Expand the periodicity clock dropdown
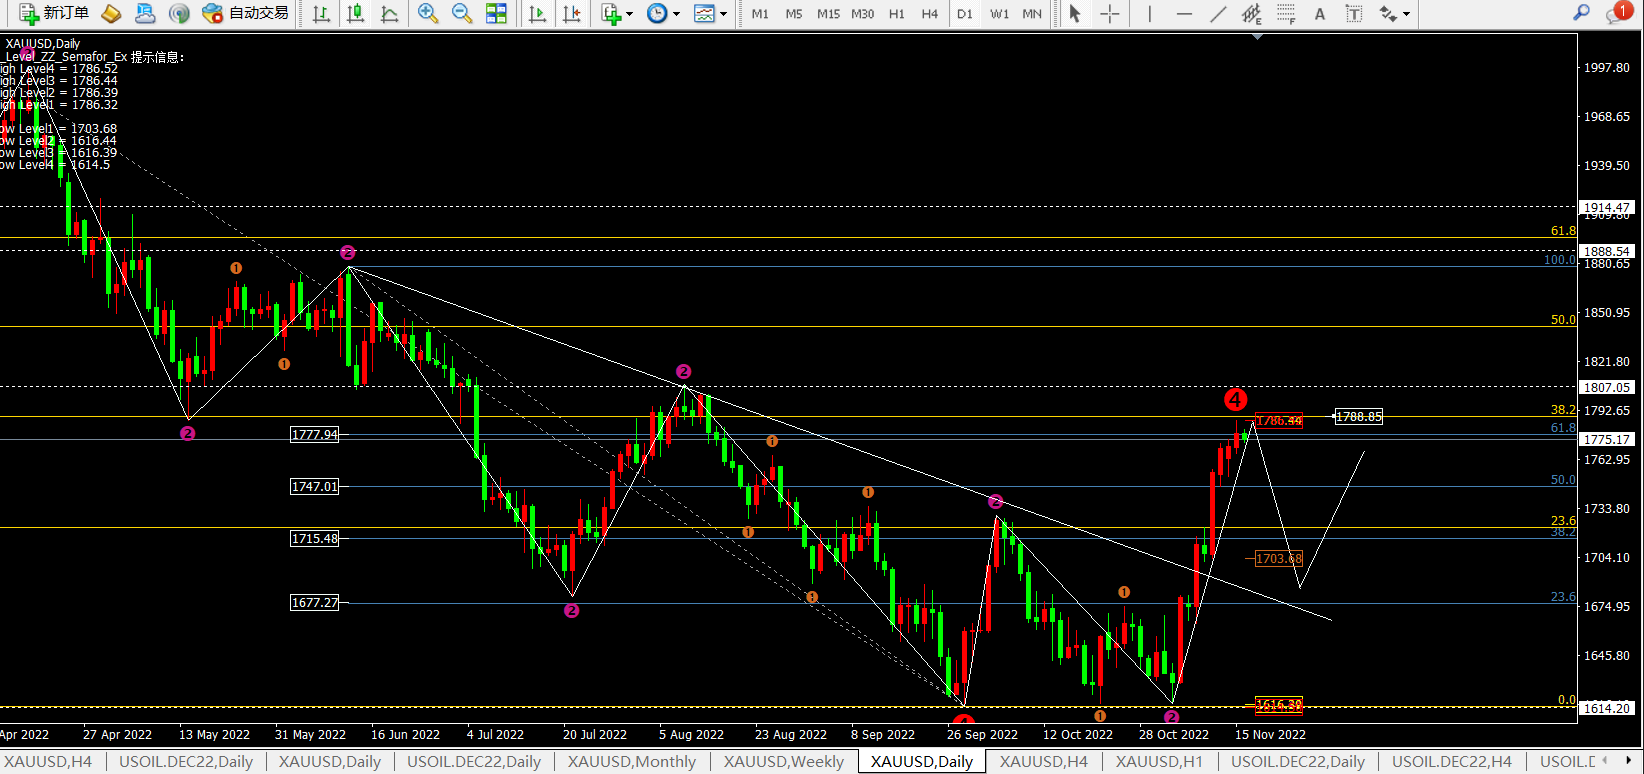1644x774 pixels. tap(663, 14)
